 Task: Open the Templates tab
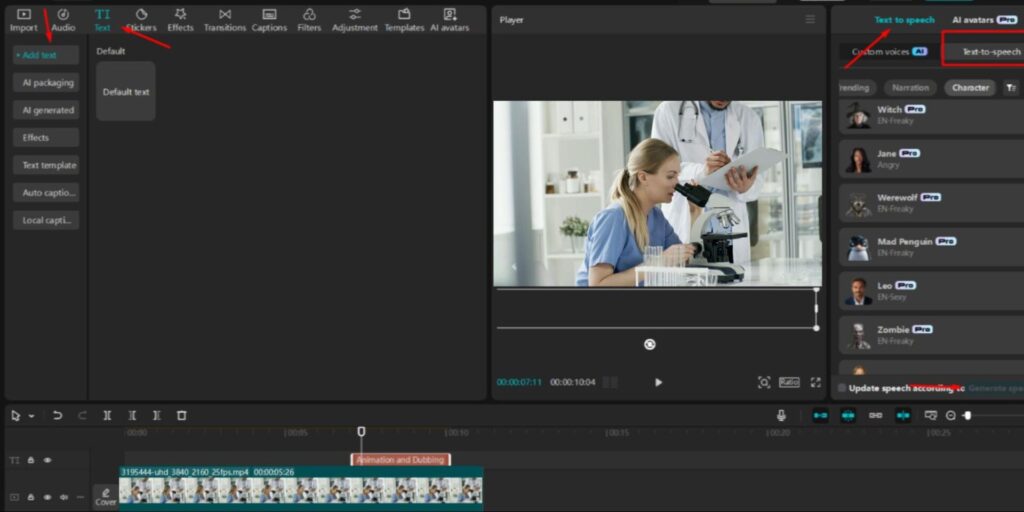click(404, 20)
